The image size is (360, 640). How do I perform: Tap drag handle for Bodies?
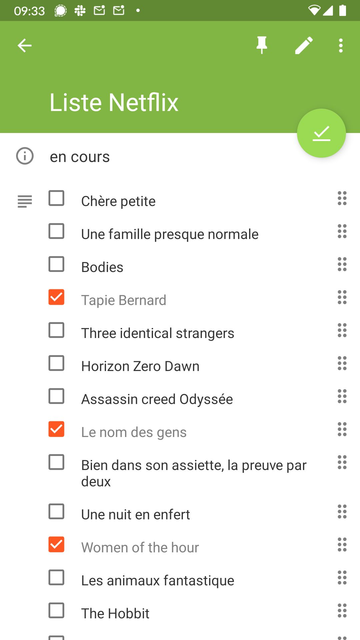(342, 264)
